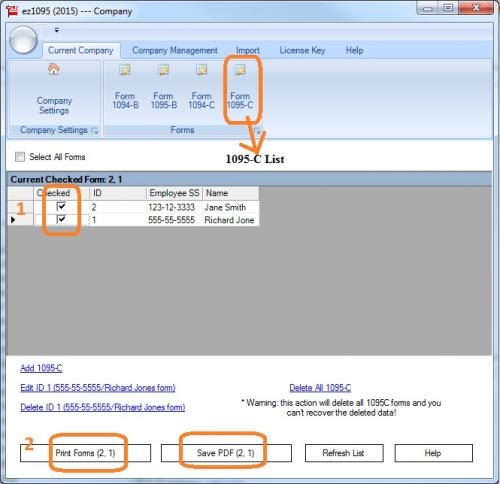Open Form 1095-B icon
Screen dimensions: 500x484
pos(163,70)
